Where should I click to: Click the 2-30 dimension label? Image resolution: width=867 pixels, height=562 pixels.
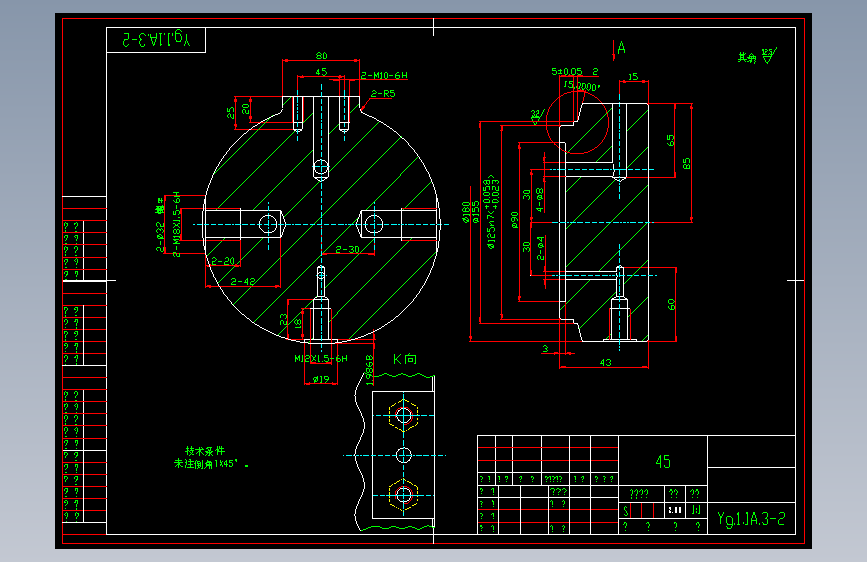(347, 249)
